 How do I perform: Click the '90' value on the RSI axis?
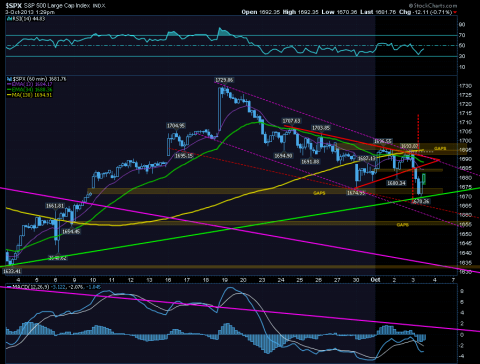click(462, 25)
